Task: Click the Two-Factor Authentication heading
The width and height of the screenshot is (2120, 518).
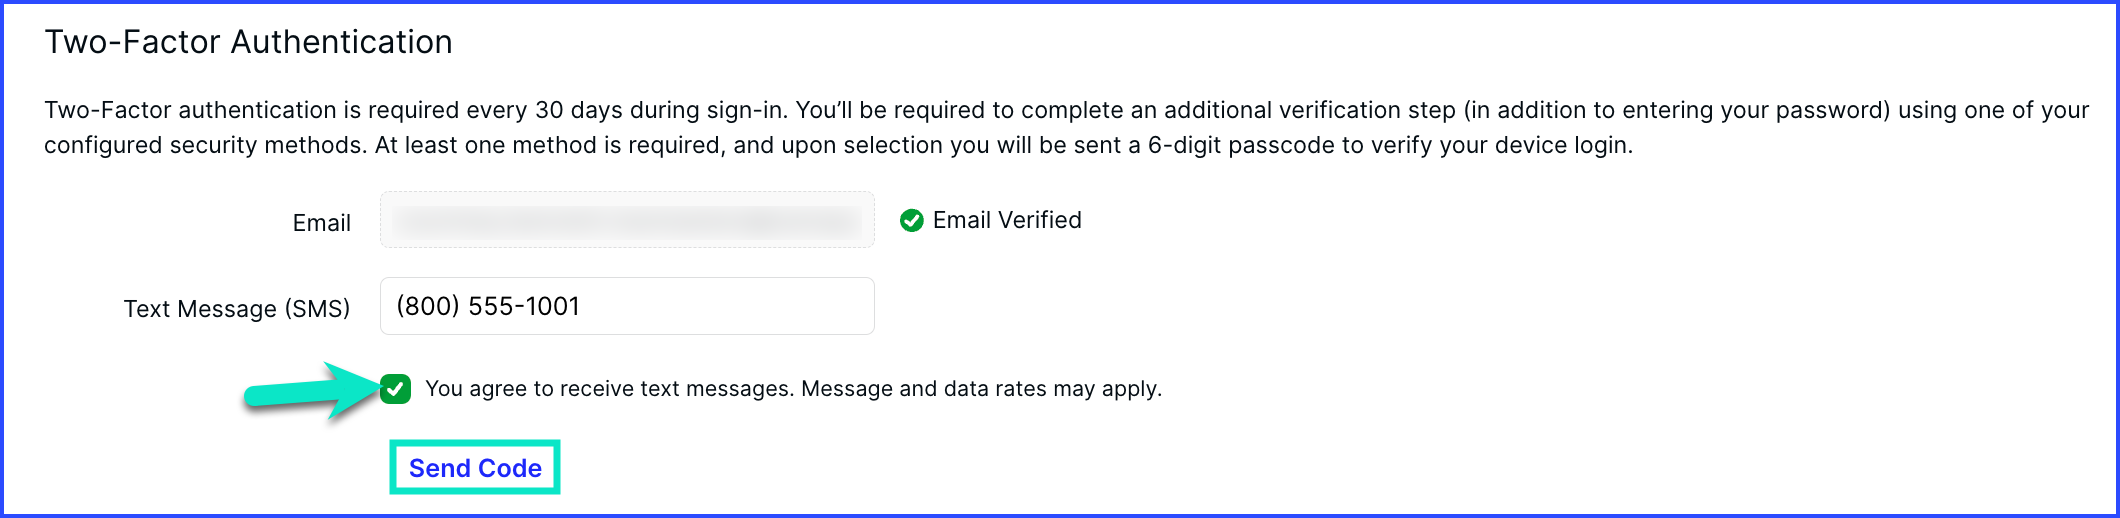Action: point(248,42)
